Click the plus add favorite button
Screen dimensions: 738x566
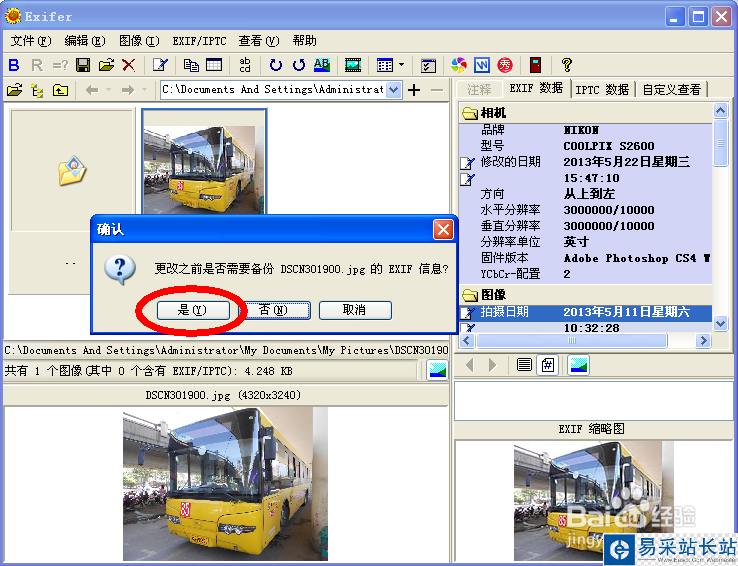pyautogui.click(x=414, y=90)
